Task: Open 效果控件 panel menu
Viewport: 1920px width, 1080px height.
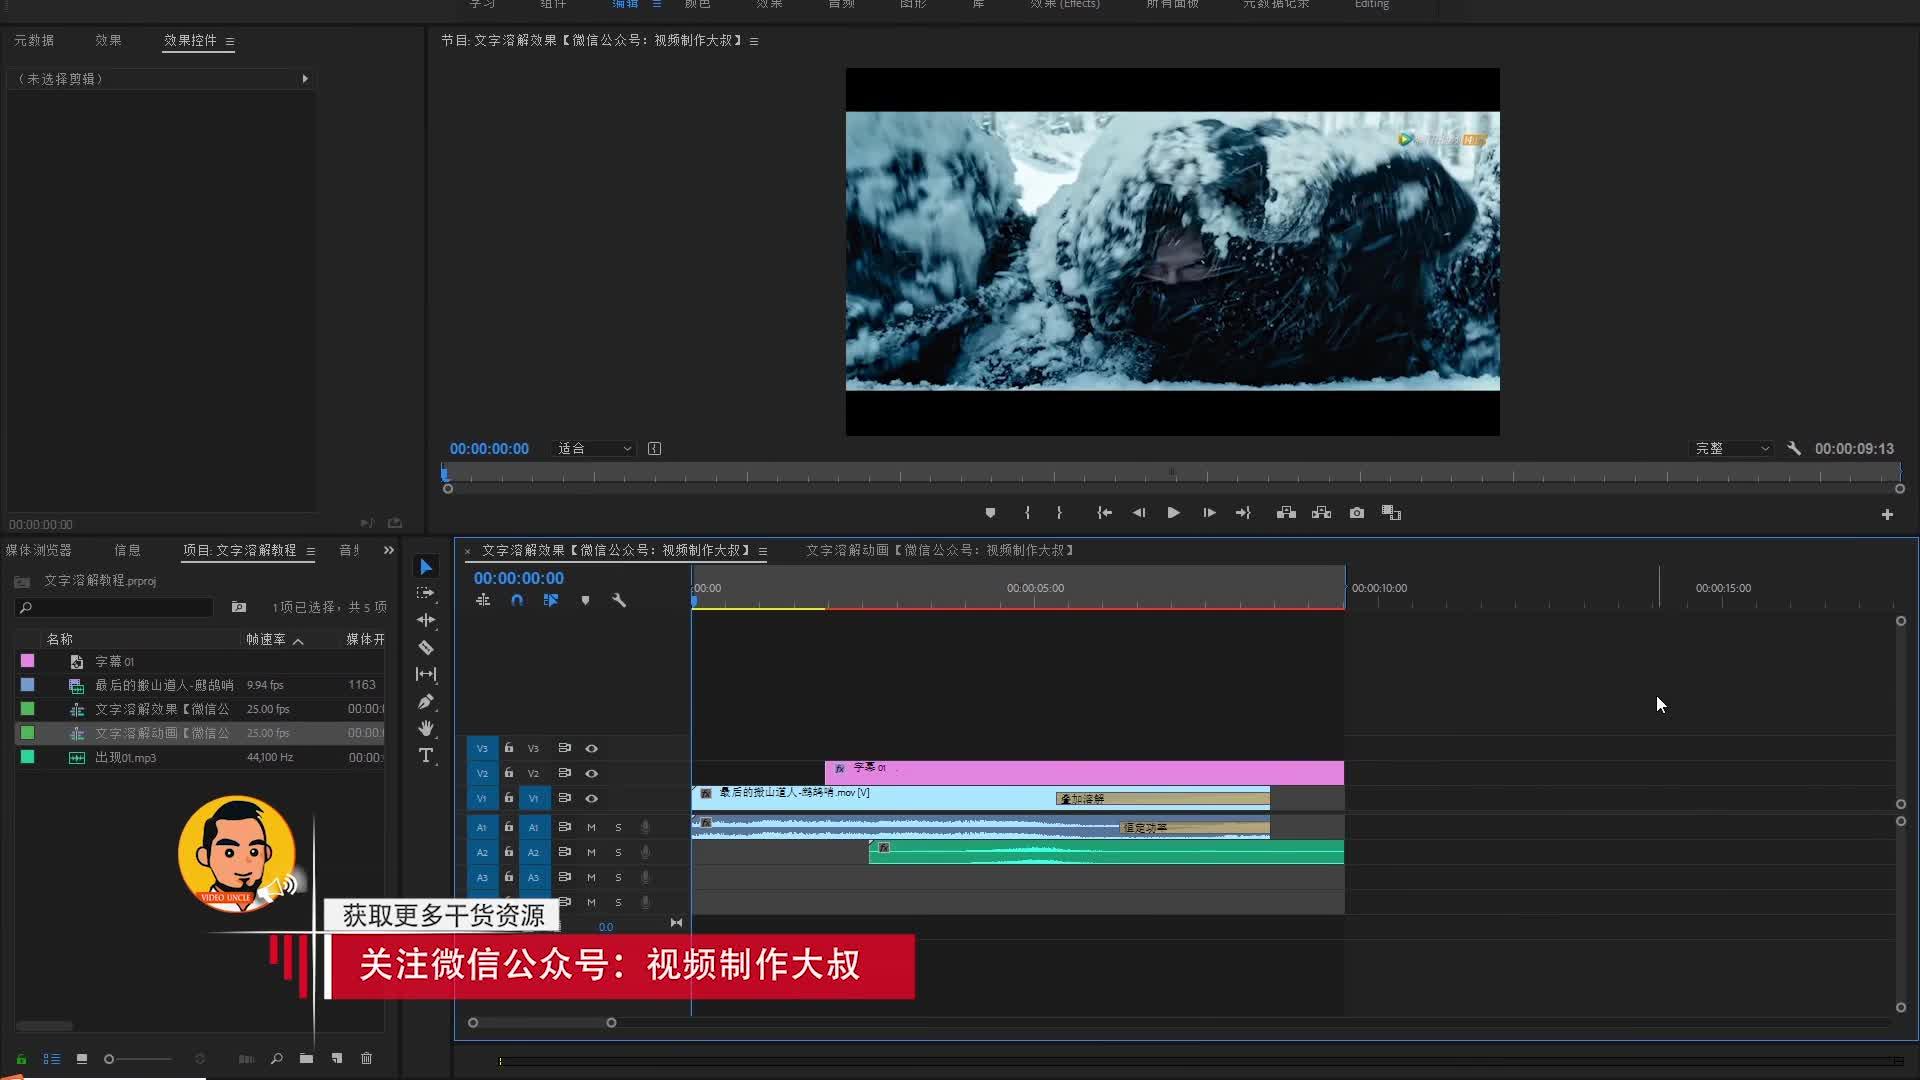Action: tap(230, 41)
